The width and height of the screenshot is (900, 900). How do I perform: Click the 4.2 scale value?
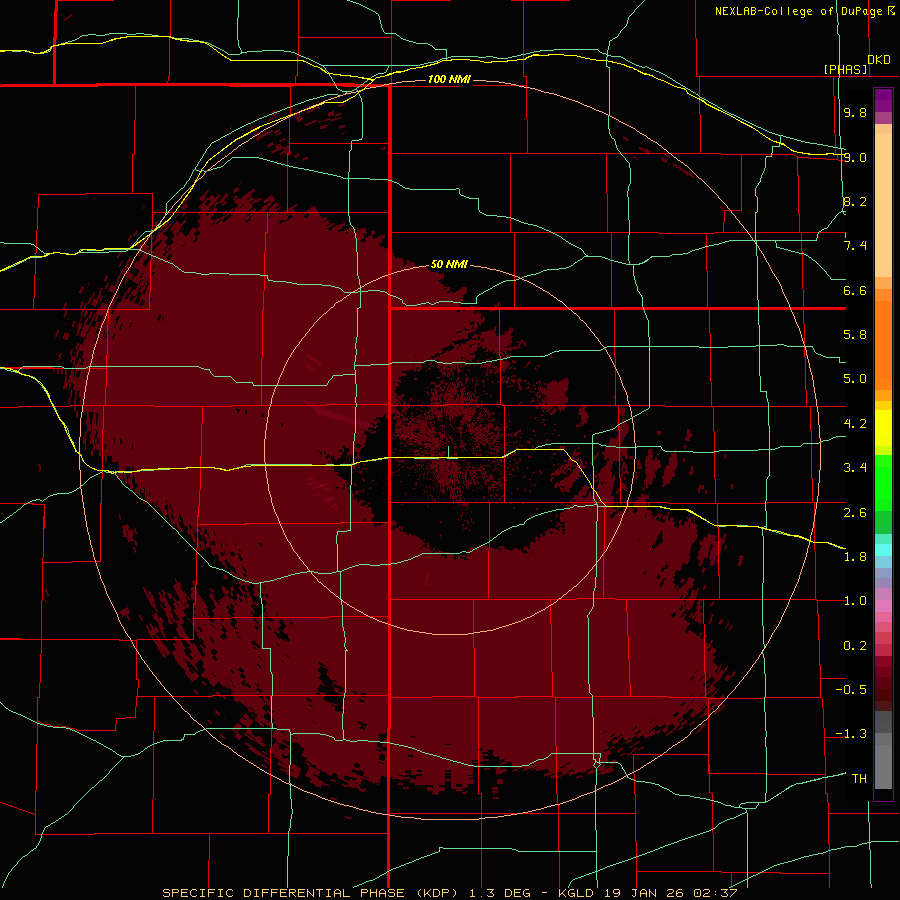pos(855,424)
